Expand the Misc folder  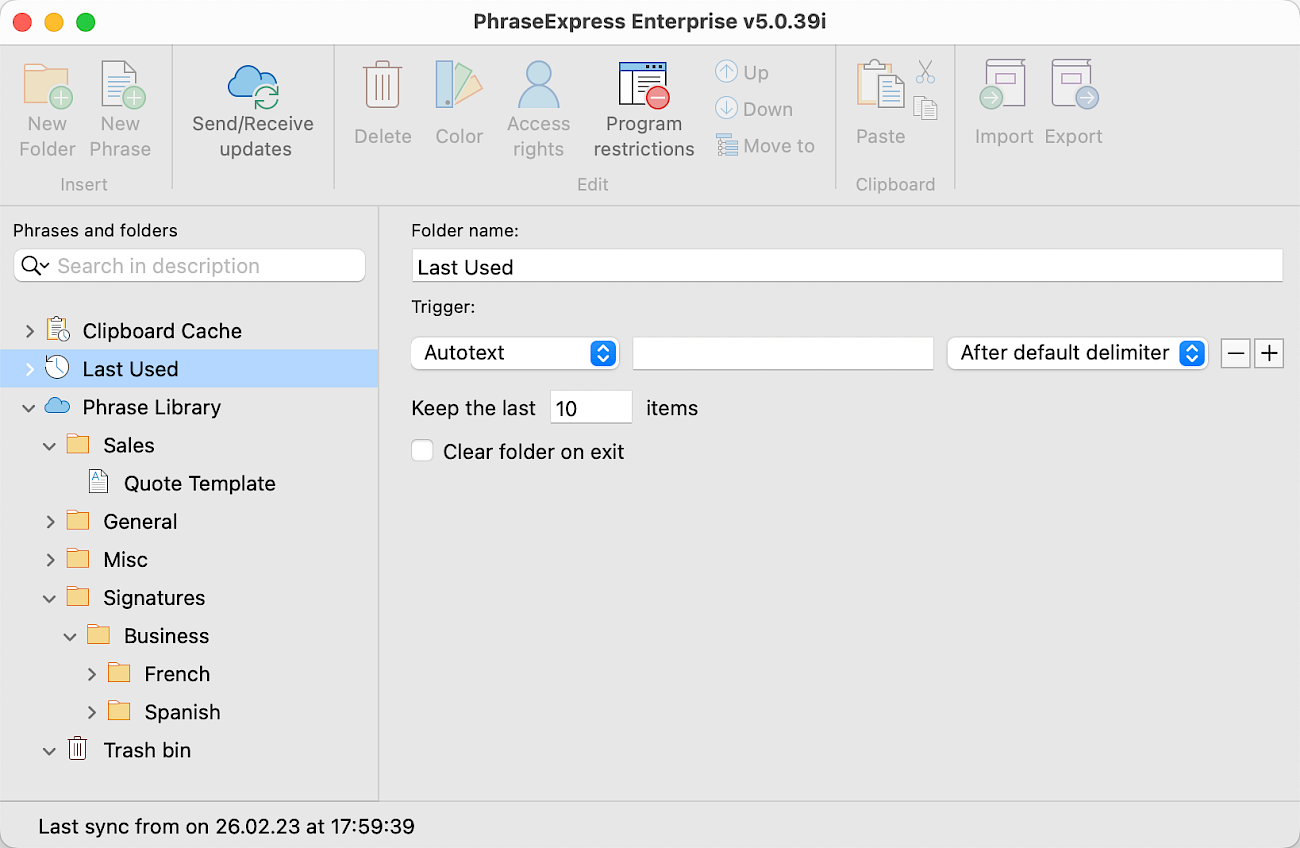click(50, 560)
